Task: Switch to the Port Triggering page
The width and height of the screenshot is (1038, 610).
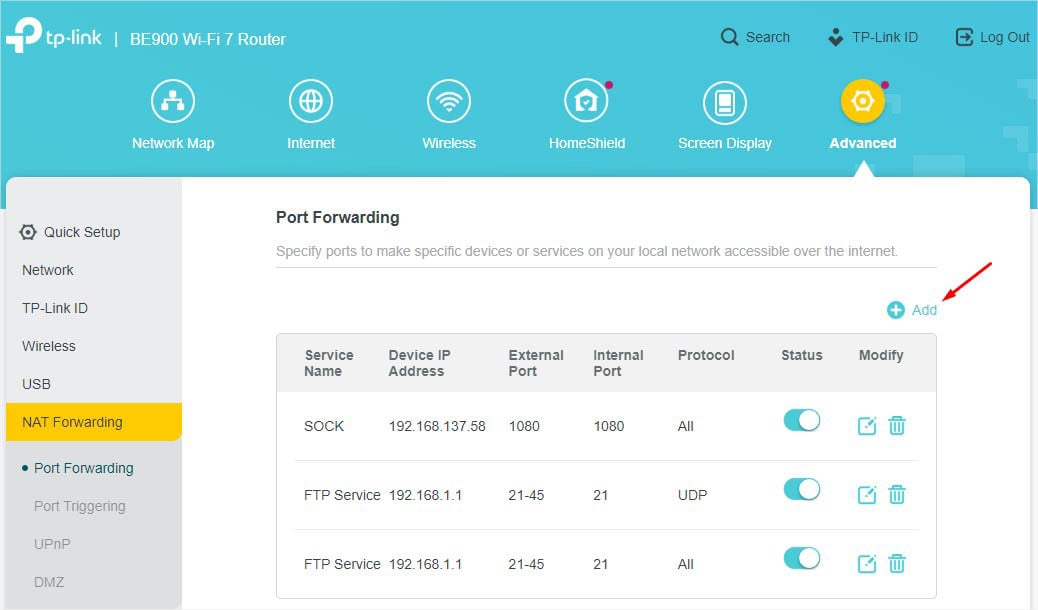Action: click(x=80, y=505)
